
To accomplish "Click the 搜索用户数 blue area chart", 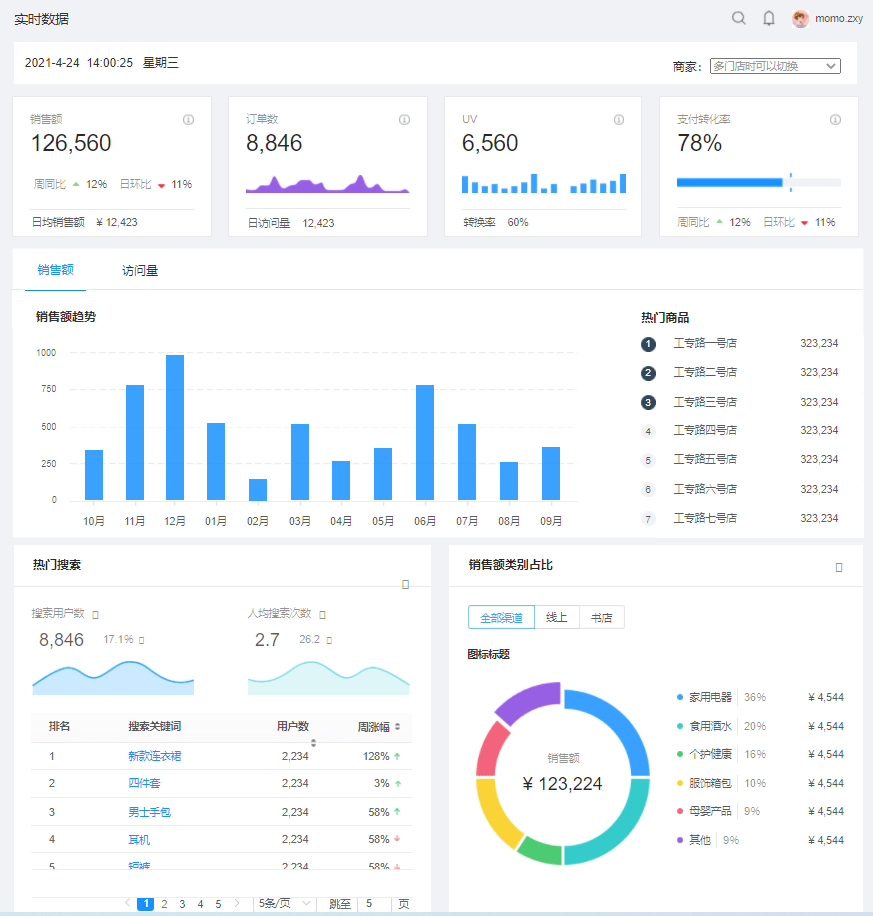I will 113,678.
